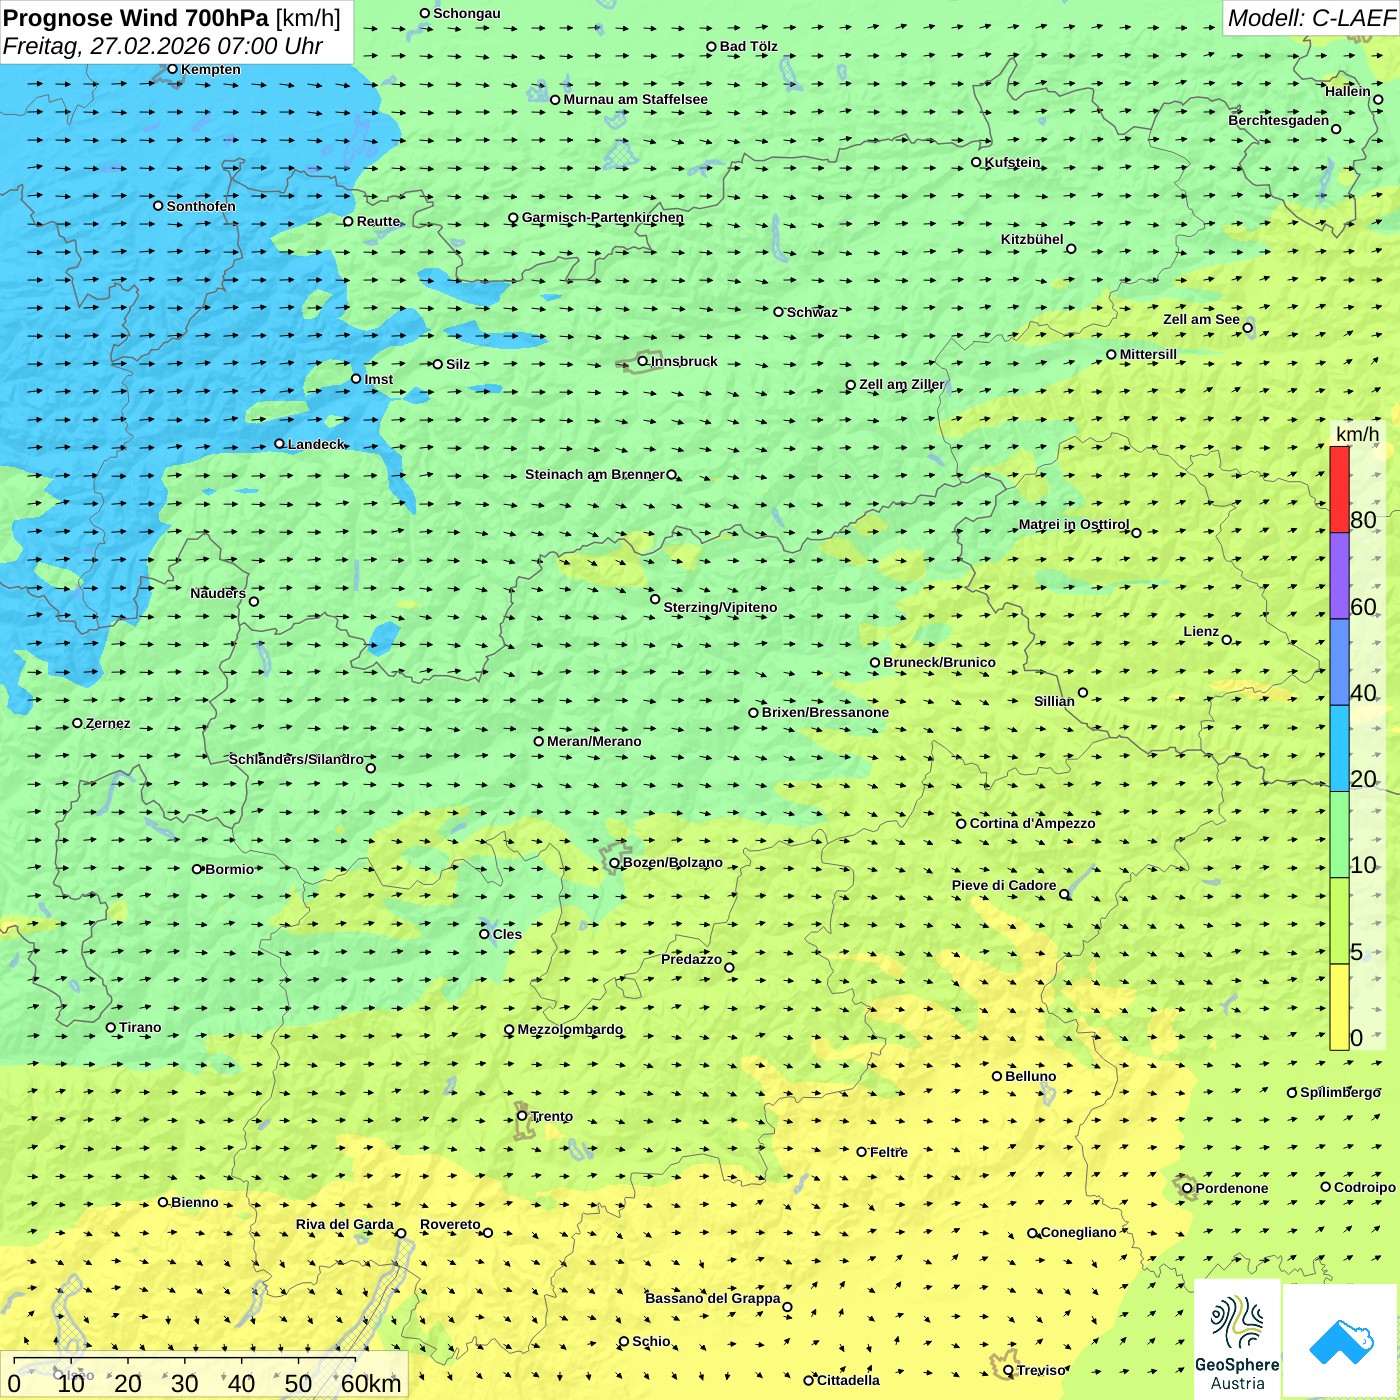
Task: Click the 'Berchtesgaden' label
Action: [x=1279, y=120]
